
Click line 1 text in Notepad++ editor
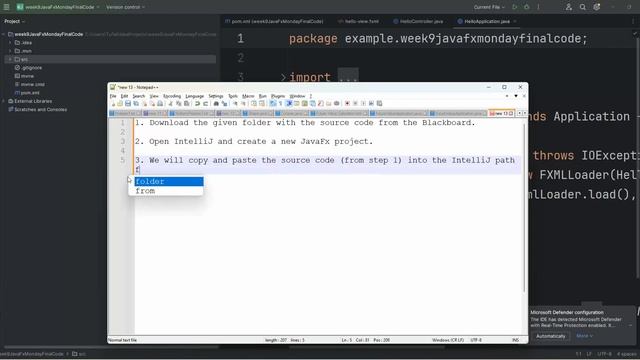305,122
